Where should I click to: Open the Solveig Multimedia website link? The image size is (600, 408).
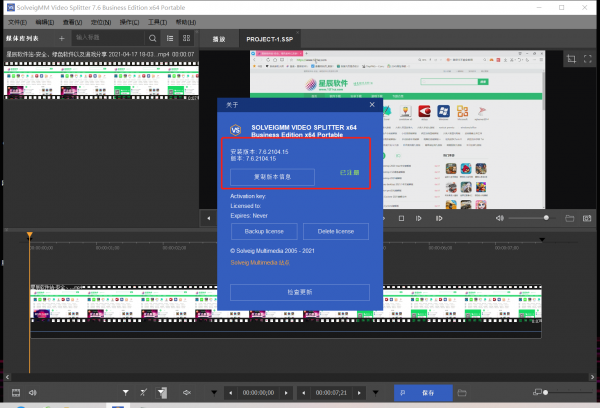pyautogui.click(x=260, y=263)
